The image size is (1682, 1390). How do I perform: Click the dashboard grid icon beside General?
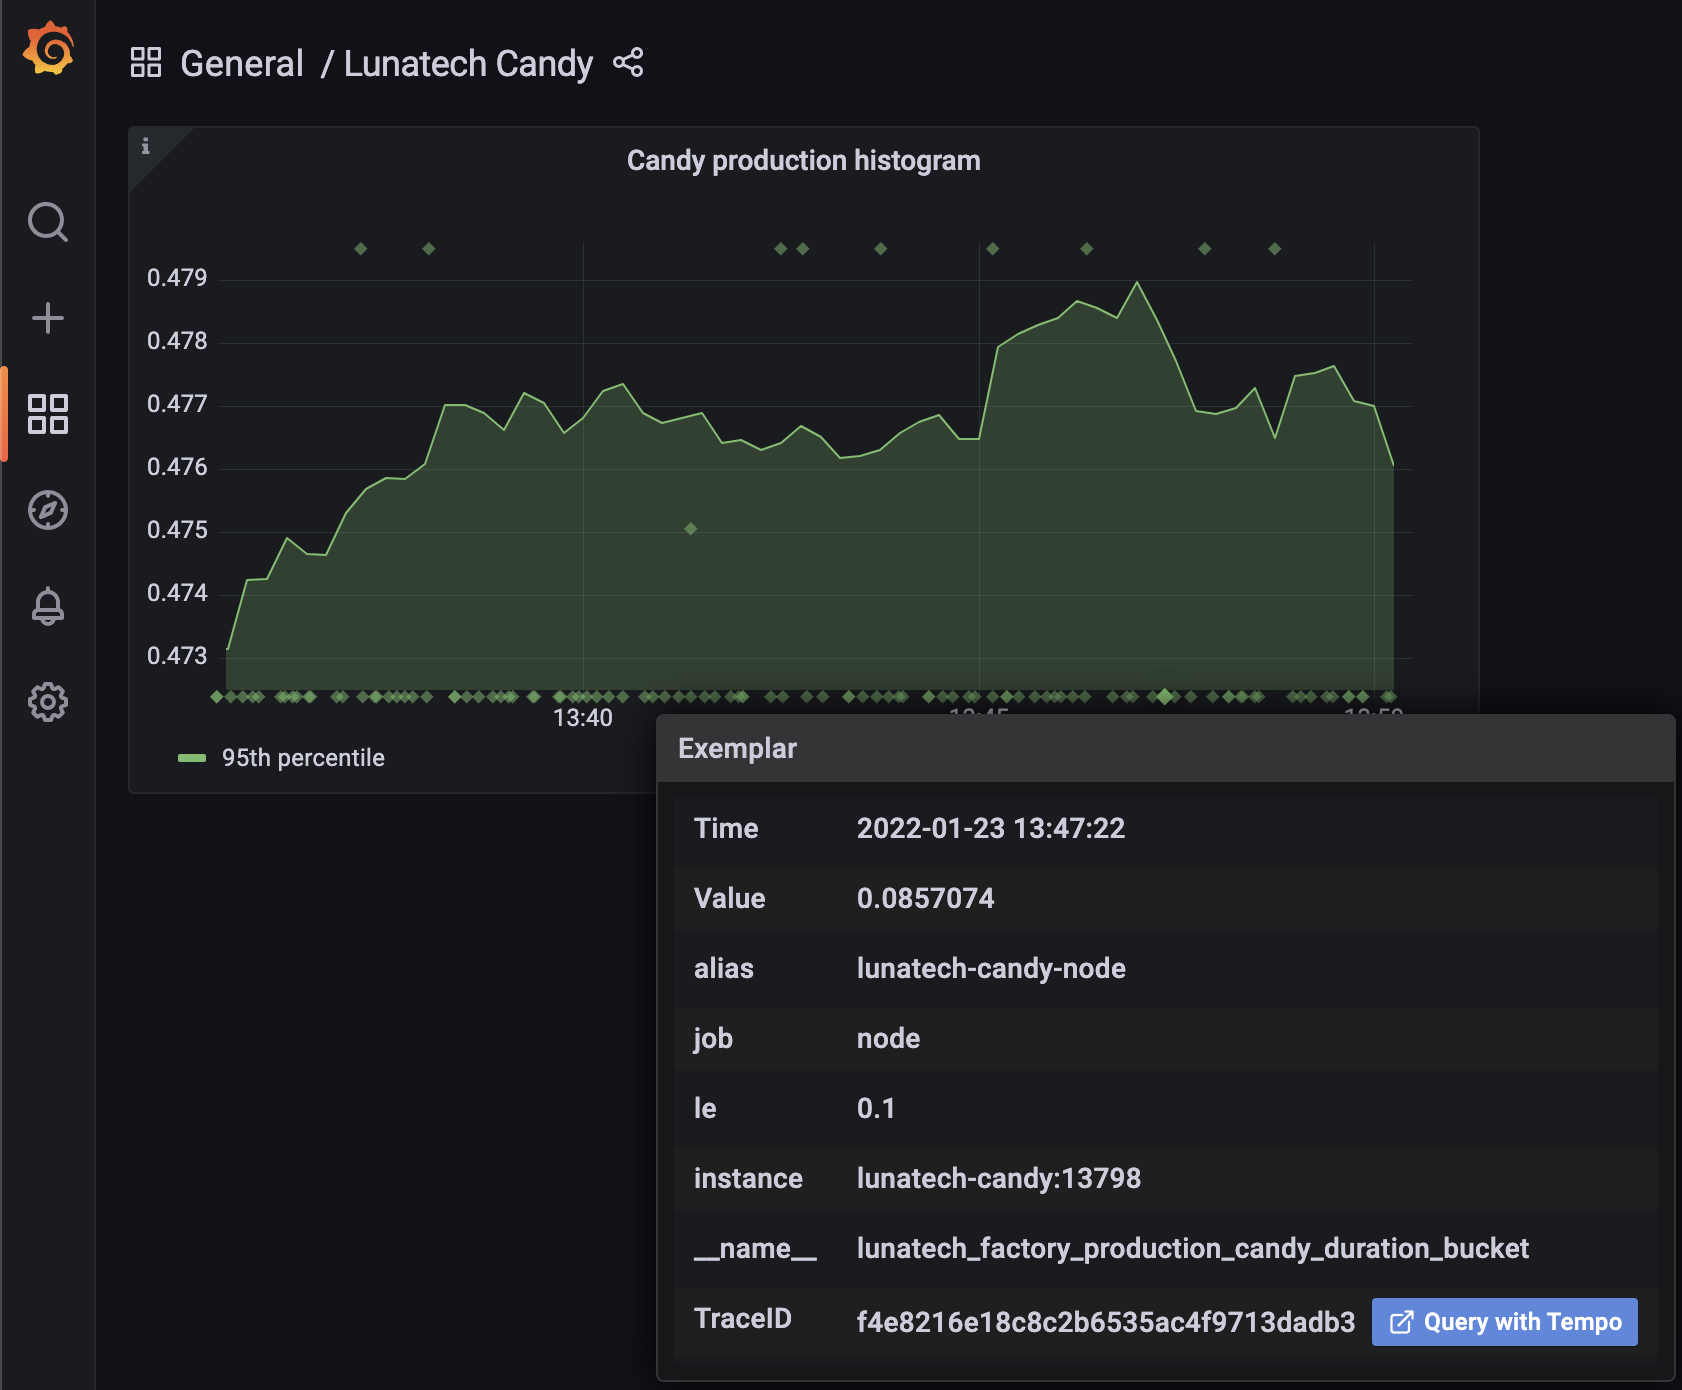tap(146, 62)
